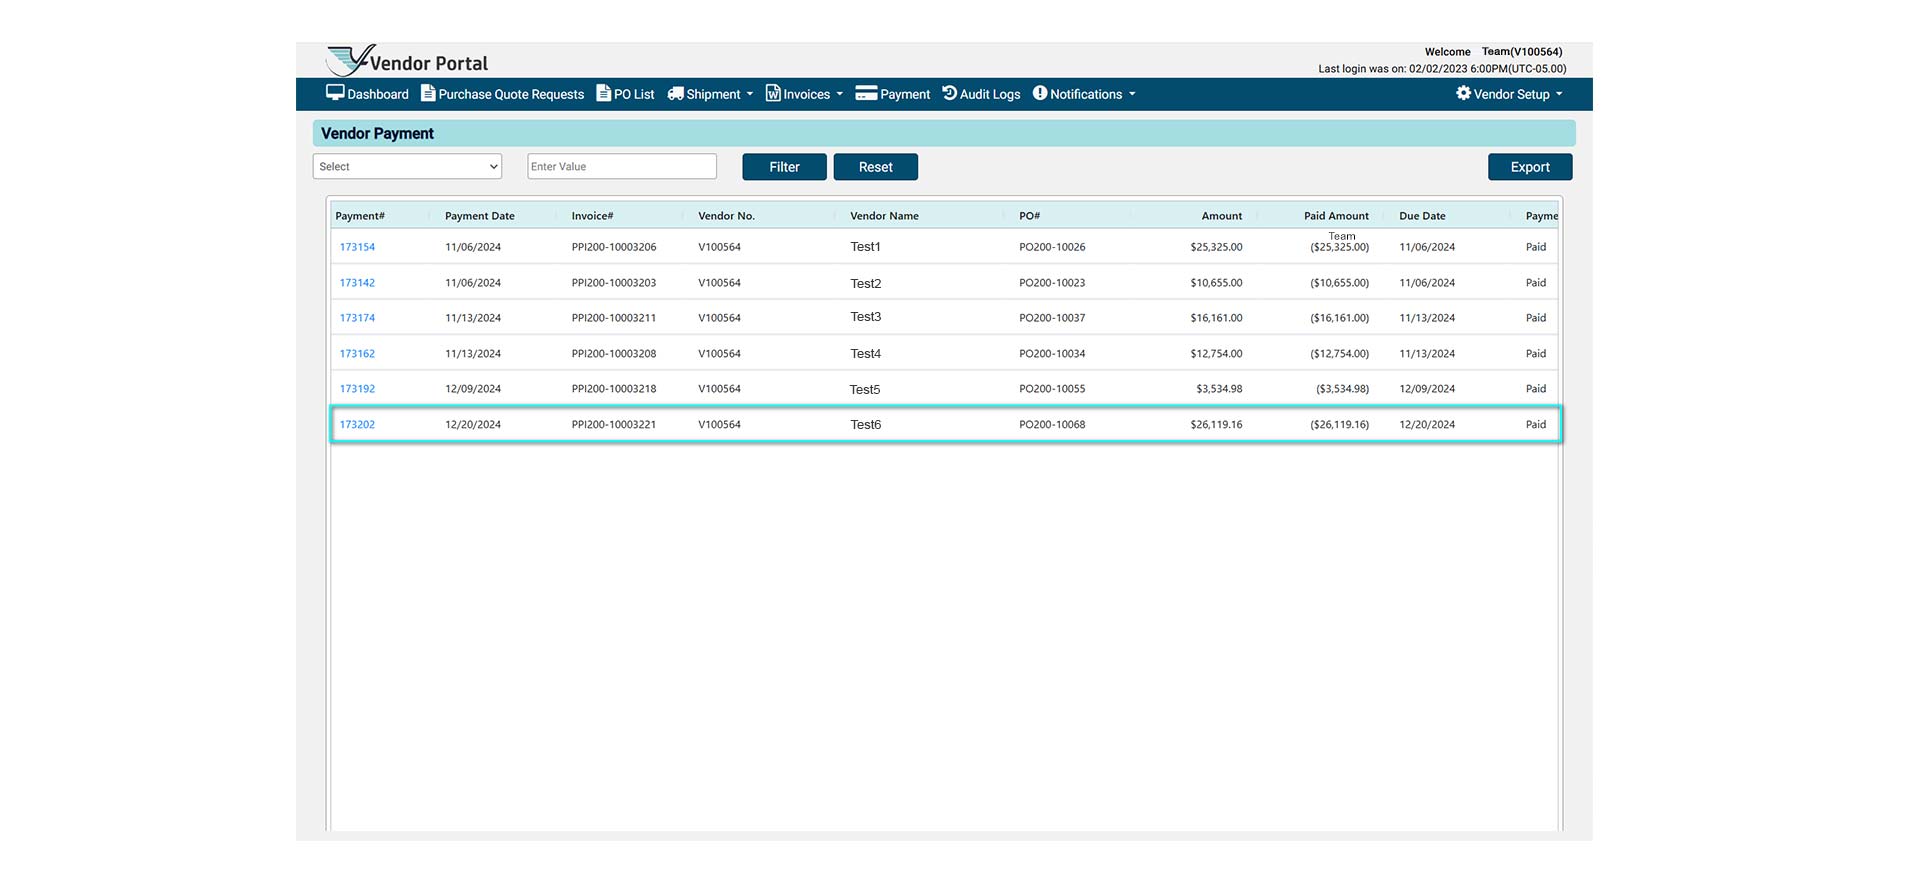Open payment link 173142
Screen dimensions: 1920x870
coord(357,283)
